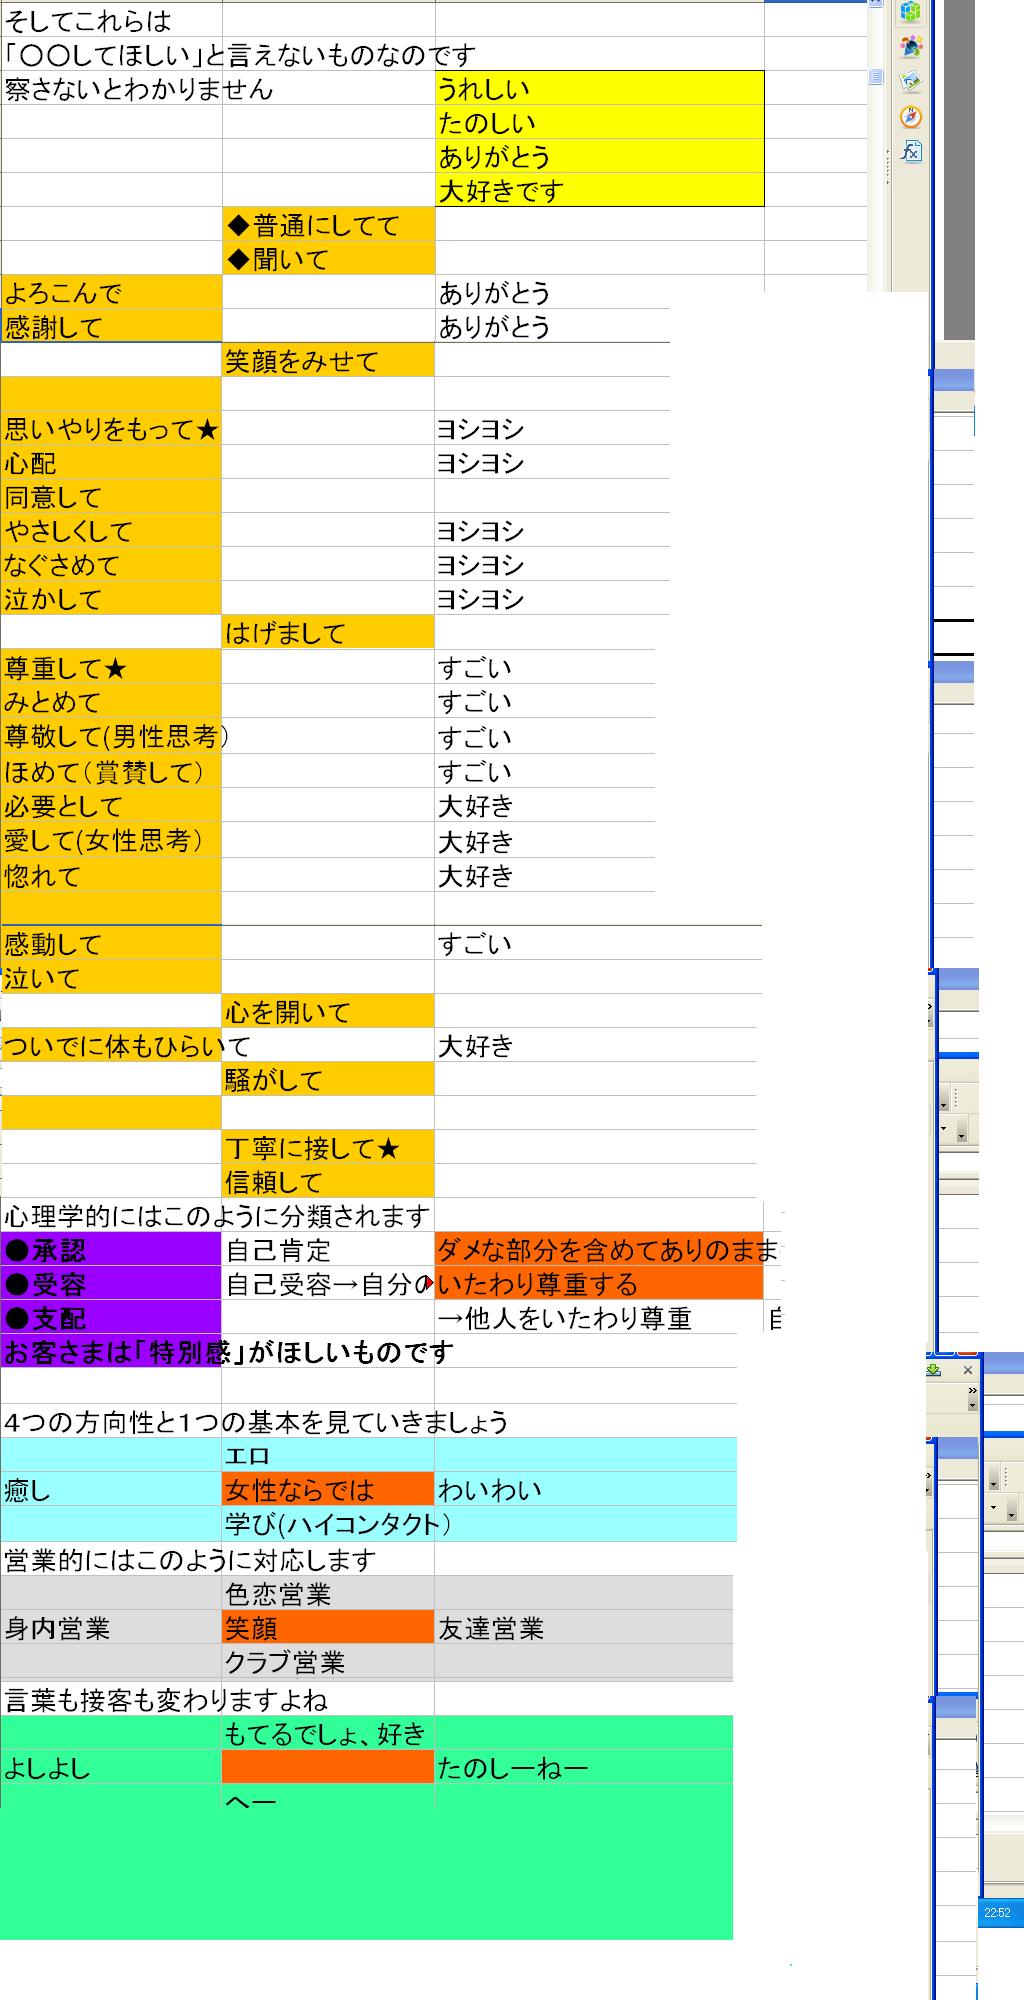Click the green download arrow icon
Viewport: 1024px width, 2000px height.
point(934,1370)
